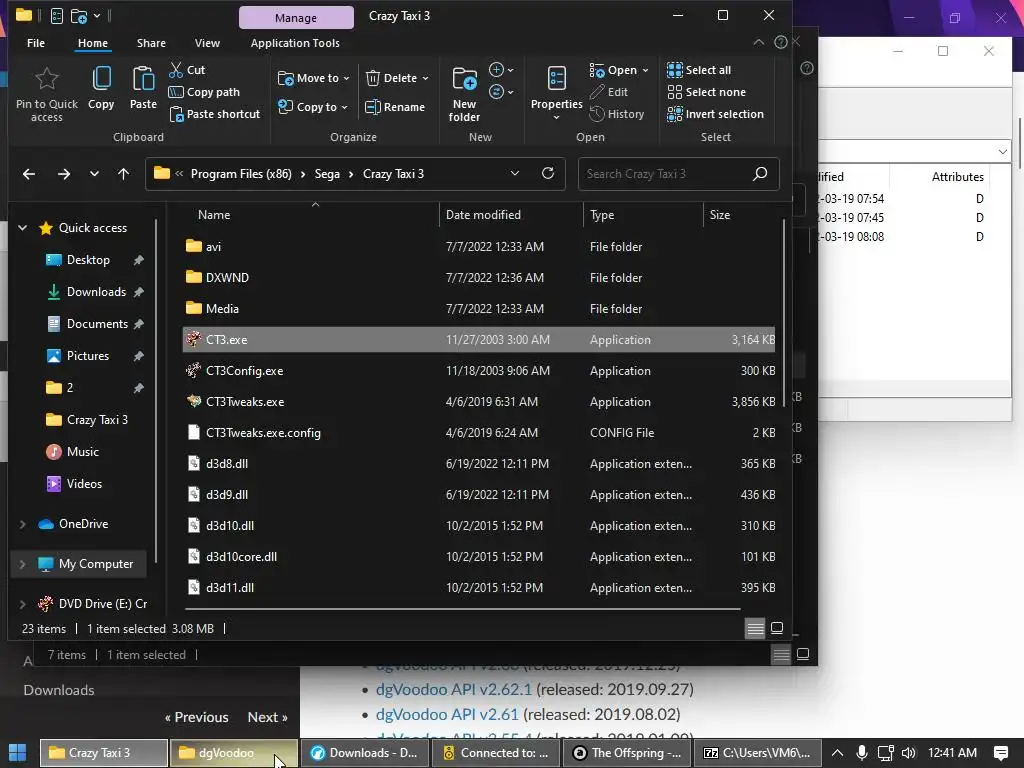Switch to the View ribbon tab
This screenshot has width=1024, height=768.
[x=207, y=43]
